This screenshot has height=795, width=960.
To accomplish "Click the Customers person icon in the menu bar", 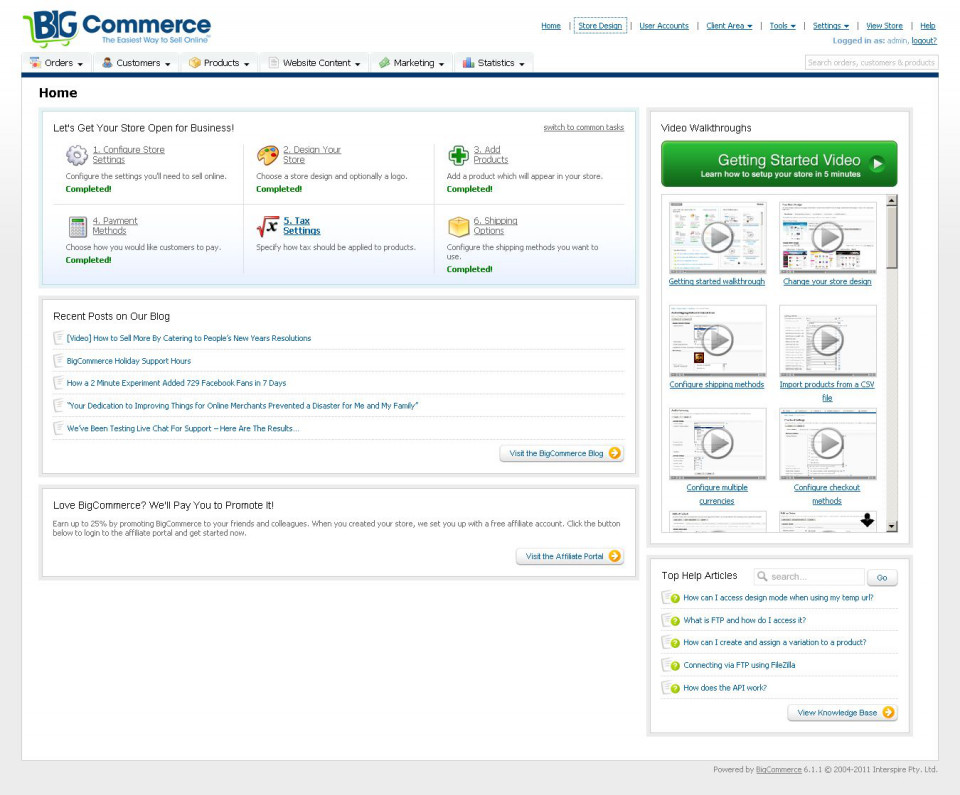I will click(107, 62).
